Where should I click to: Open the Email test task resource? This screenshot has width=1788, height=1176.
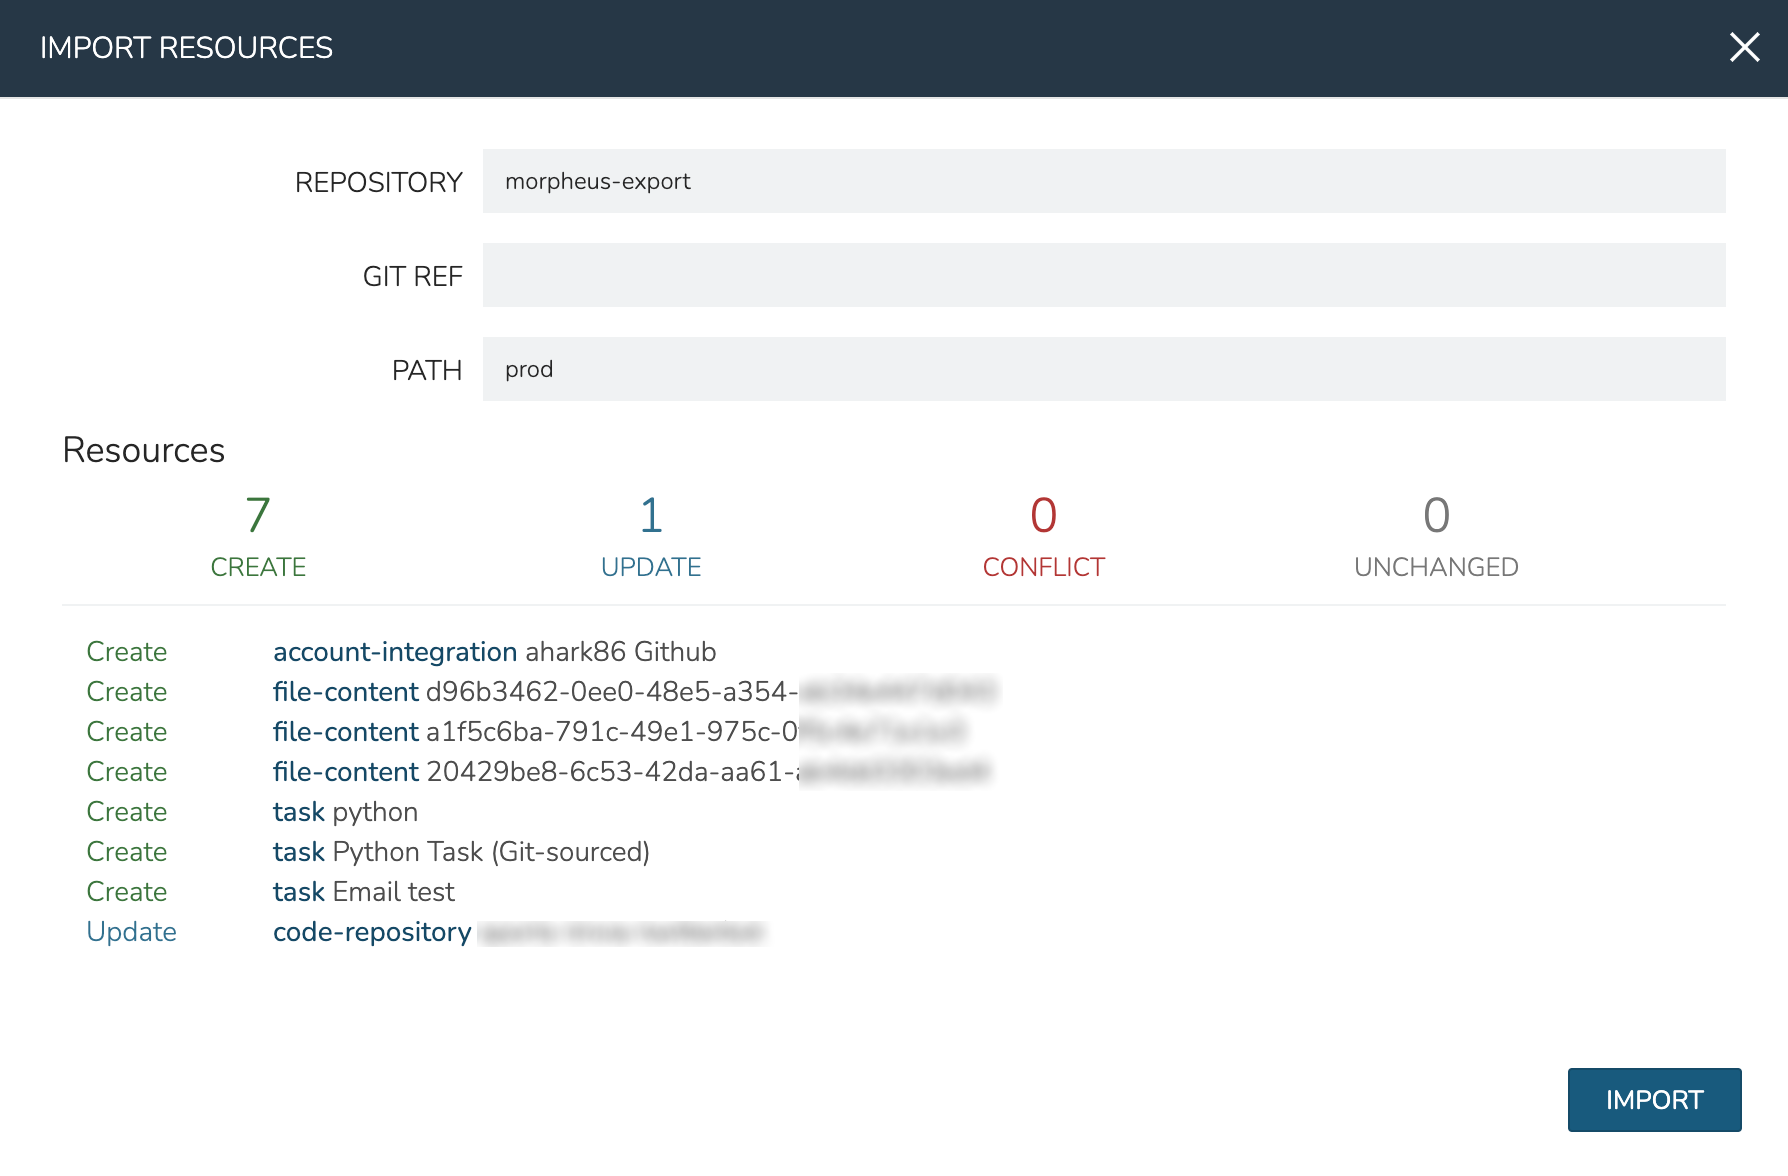pos(363,892)
